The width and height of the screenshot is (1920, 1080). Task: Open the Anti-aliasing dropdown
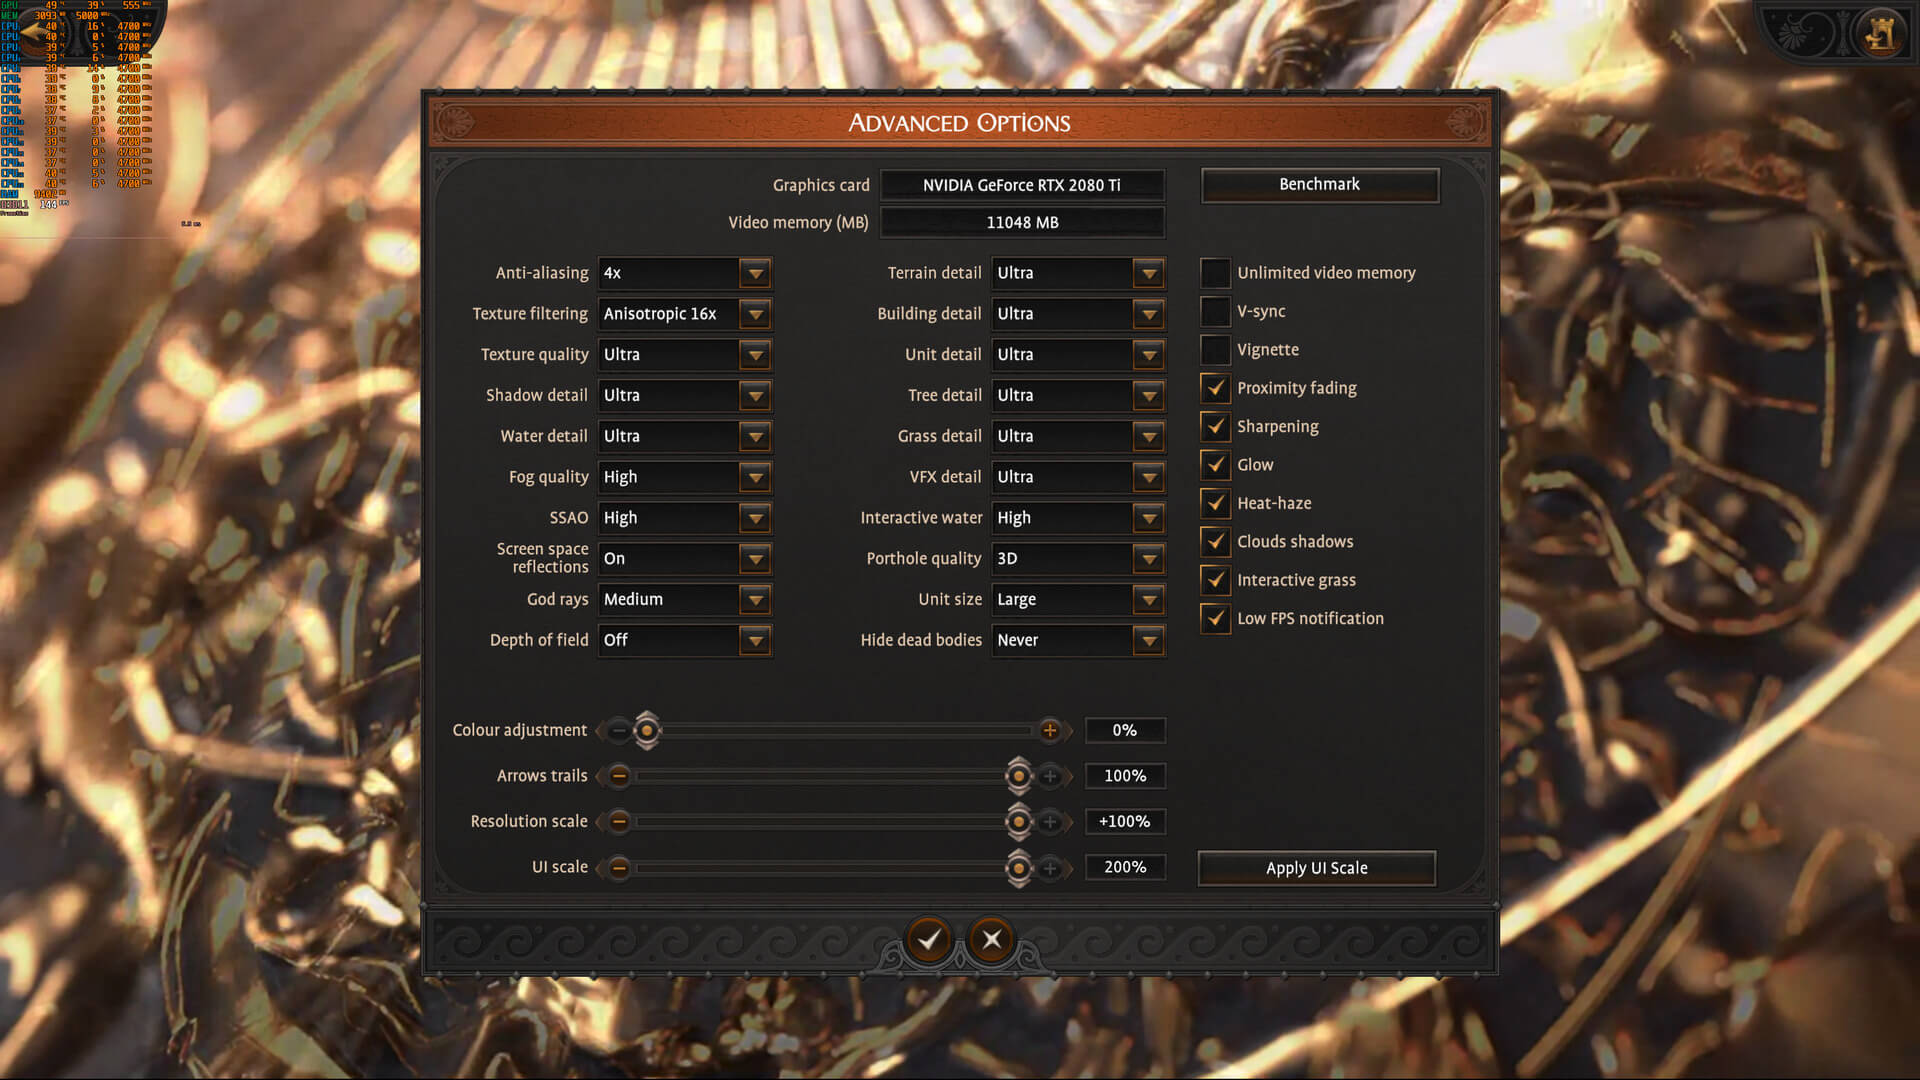(x=755, y=273)
